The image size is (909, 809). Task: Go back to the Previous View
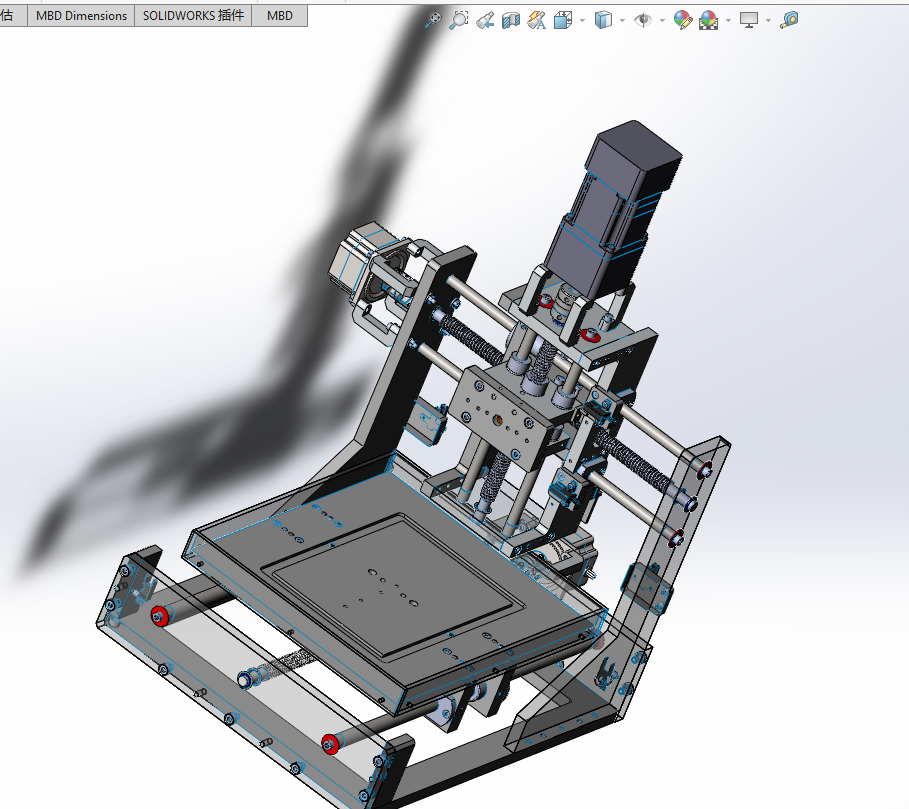click(485, 20)
